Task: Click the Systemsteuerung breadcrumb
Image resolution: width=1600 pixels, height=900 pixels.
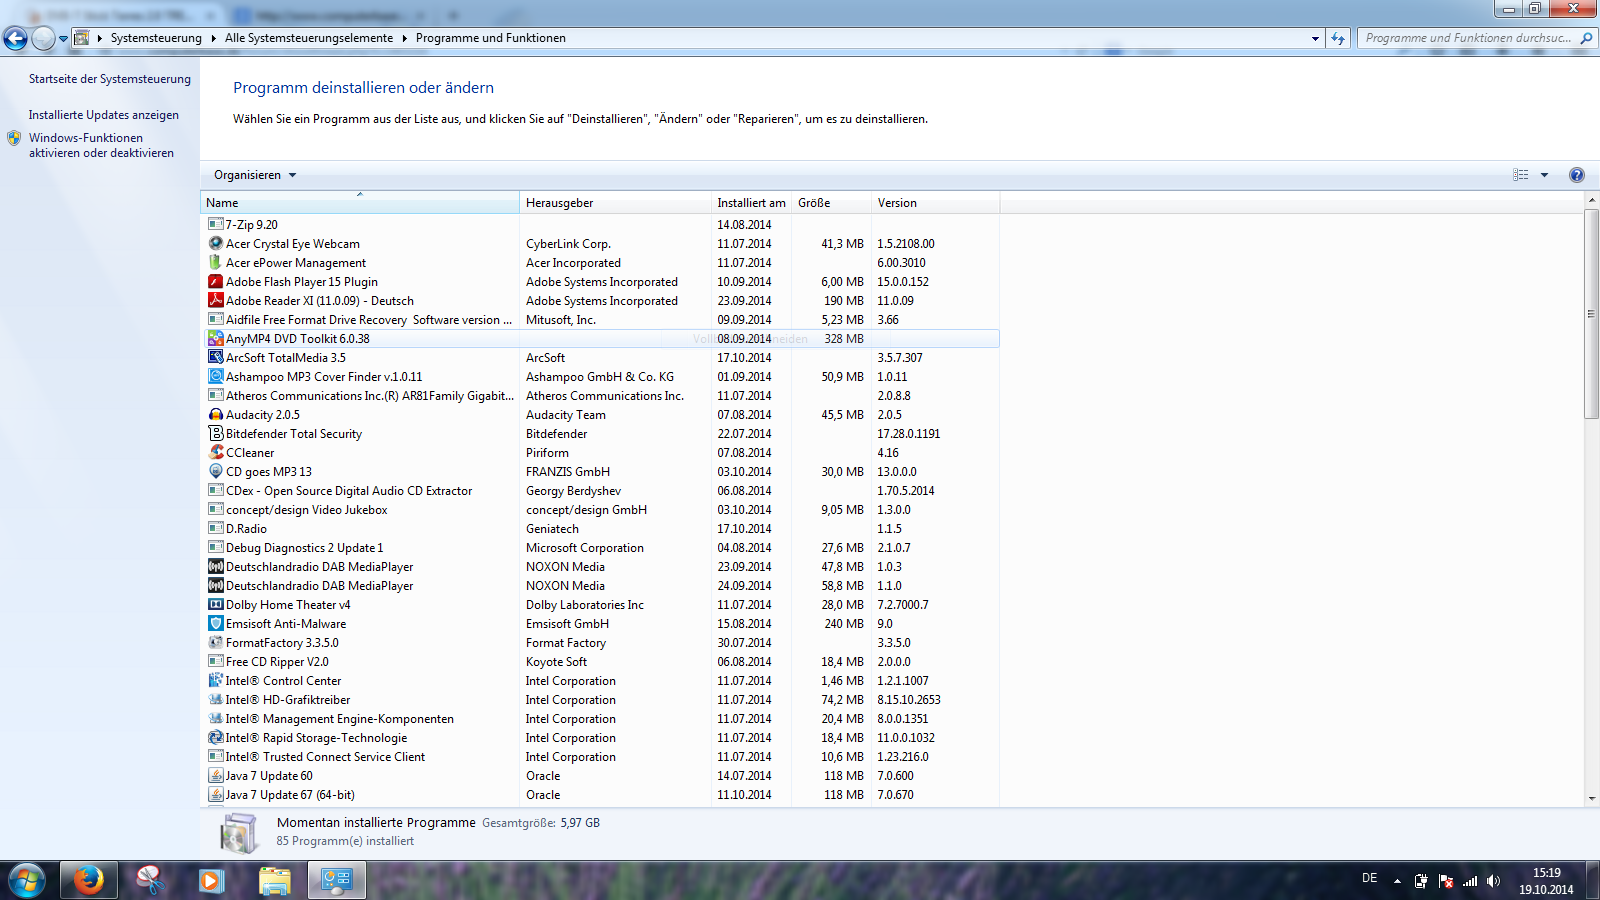Action: [156, 38]
